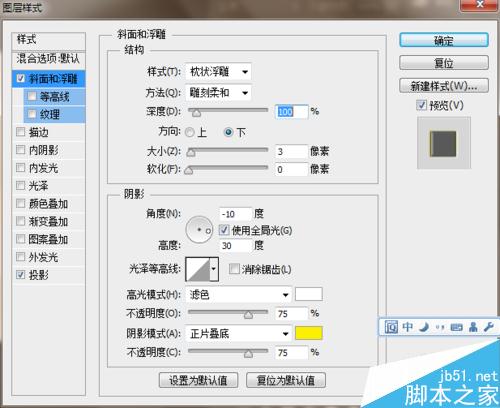Click the highlight 不透明度(O) slider
Image resolution: width=500 pixels, height=408 pixels.
[228, 312]
